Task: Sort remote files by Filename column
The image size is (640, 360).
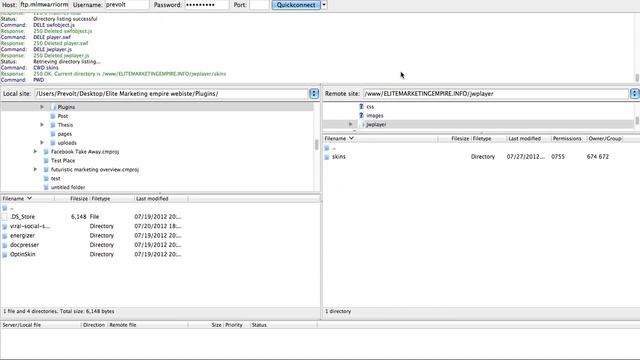Action: pos(380,139)
